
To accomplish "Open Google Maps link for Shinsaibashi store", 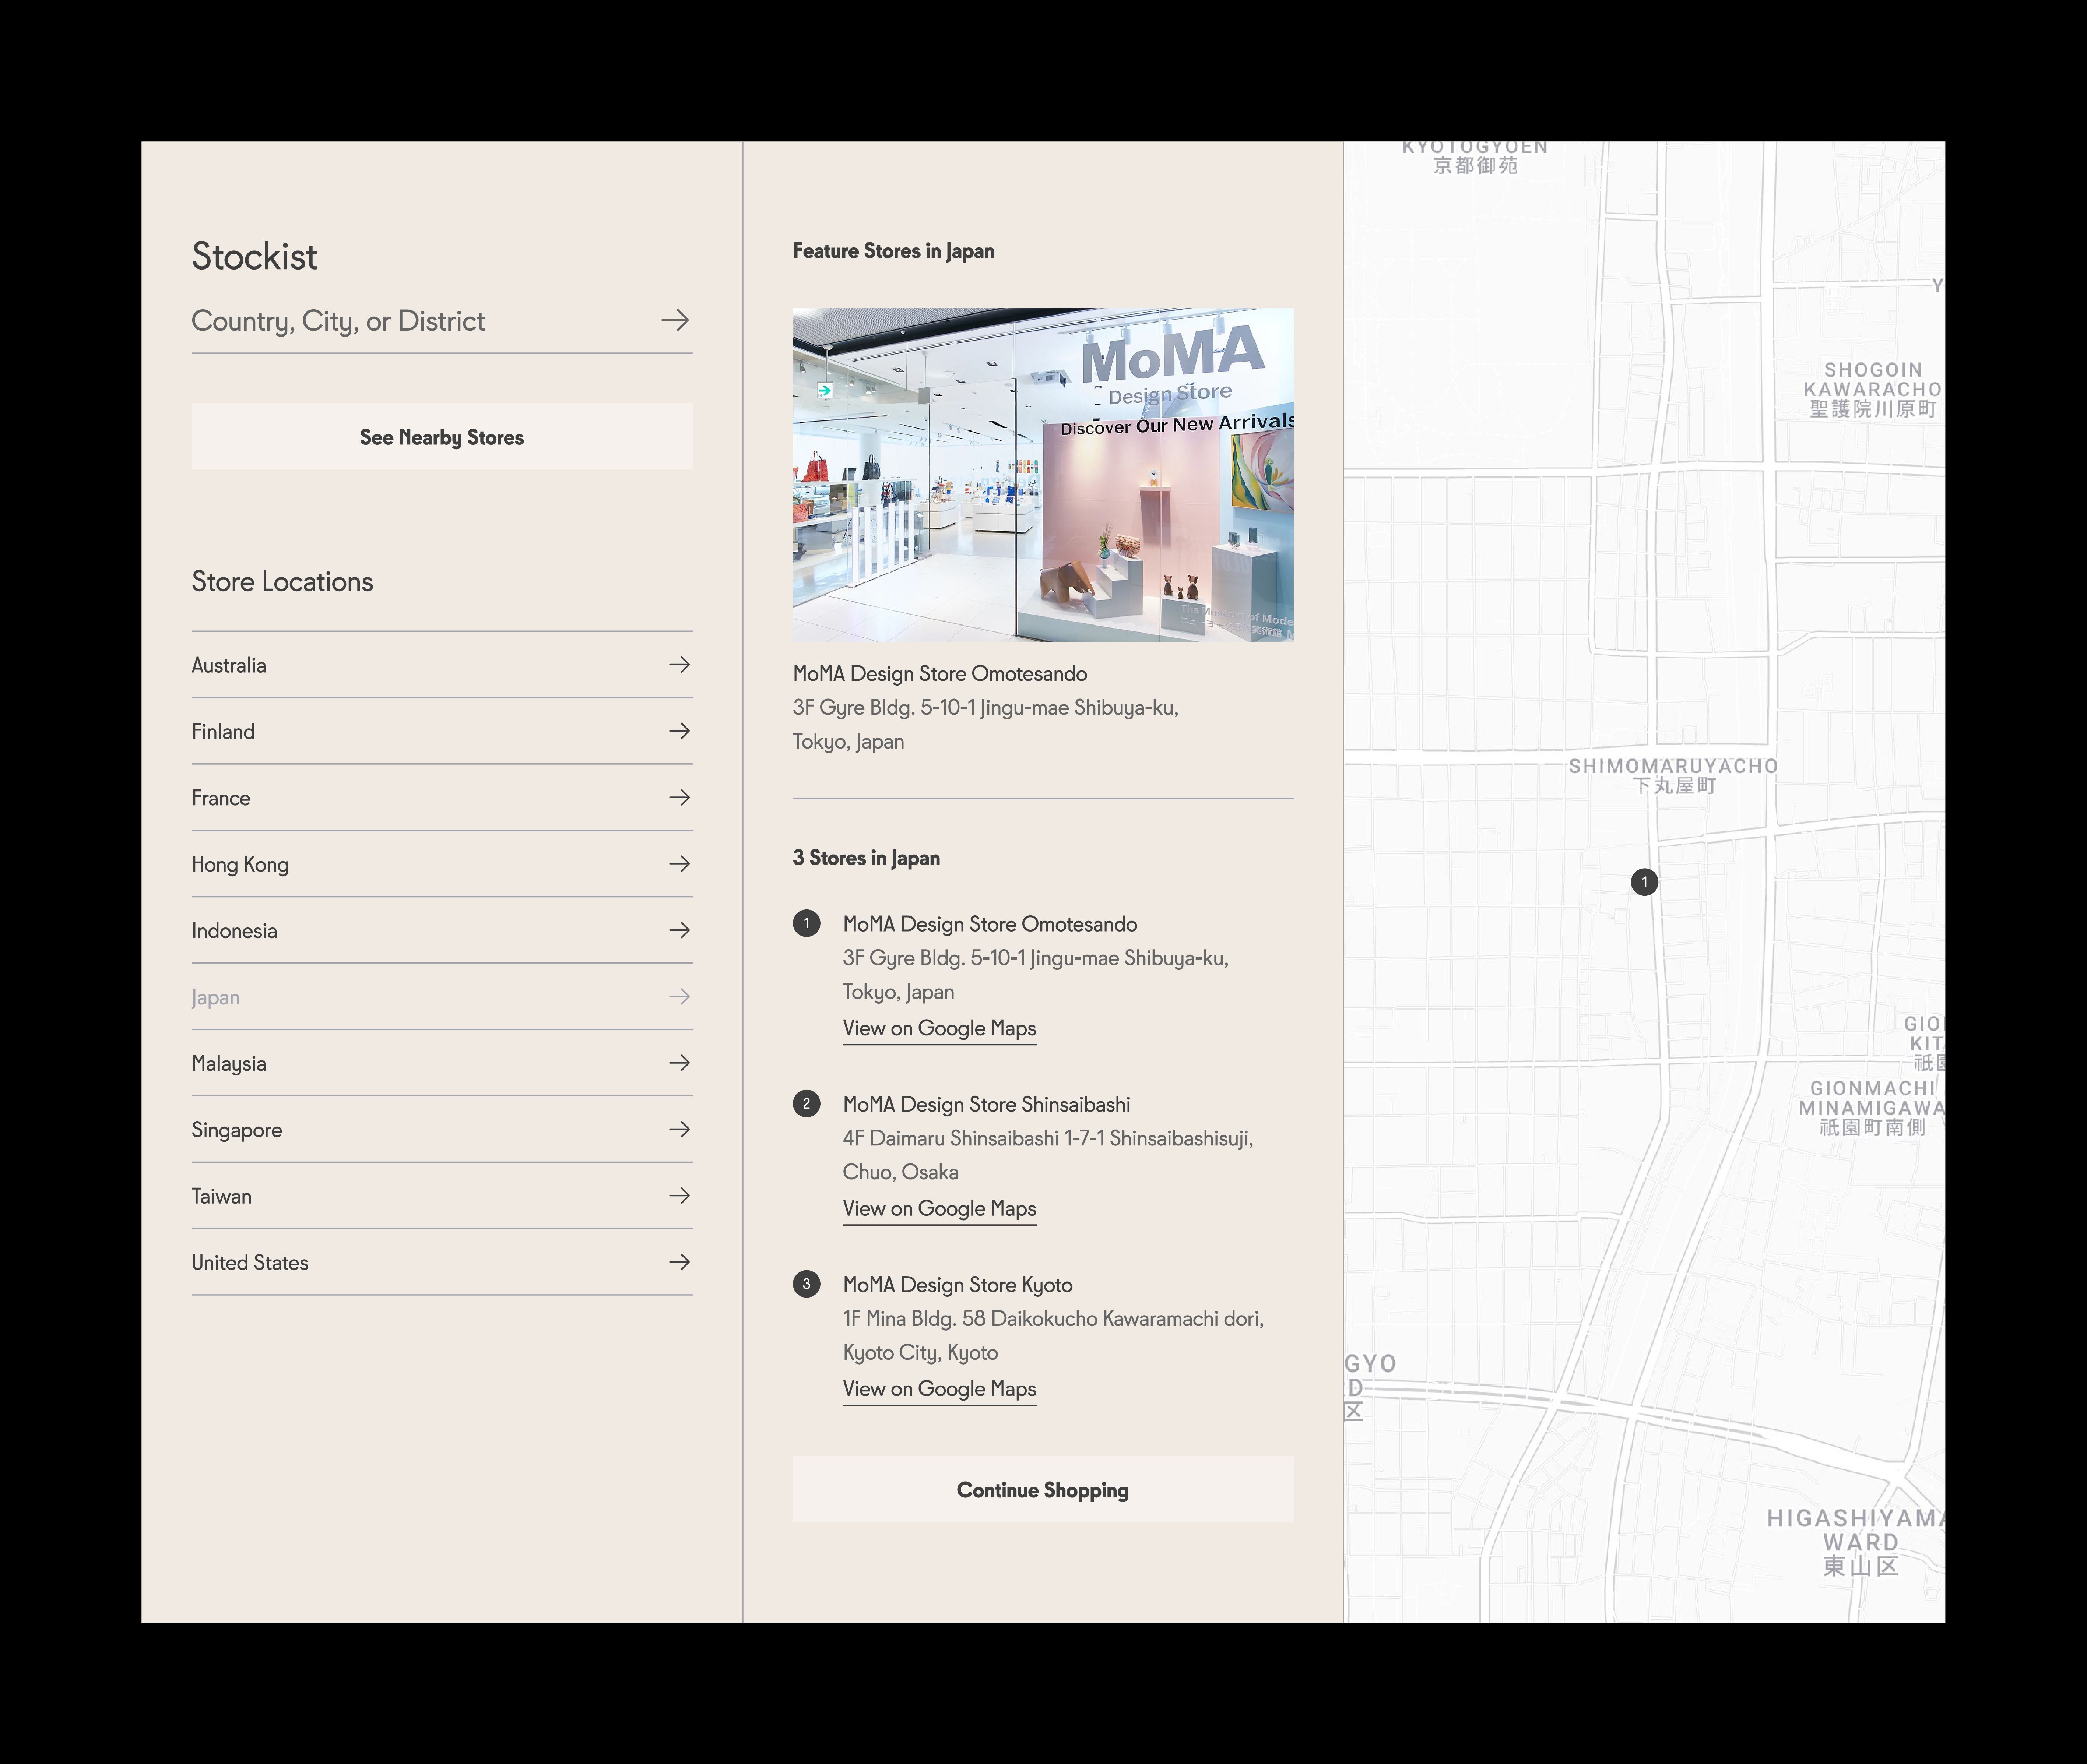I will coord(939,1209).
